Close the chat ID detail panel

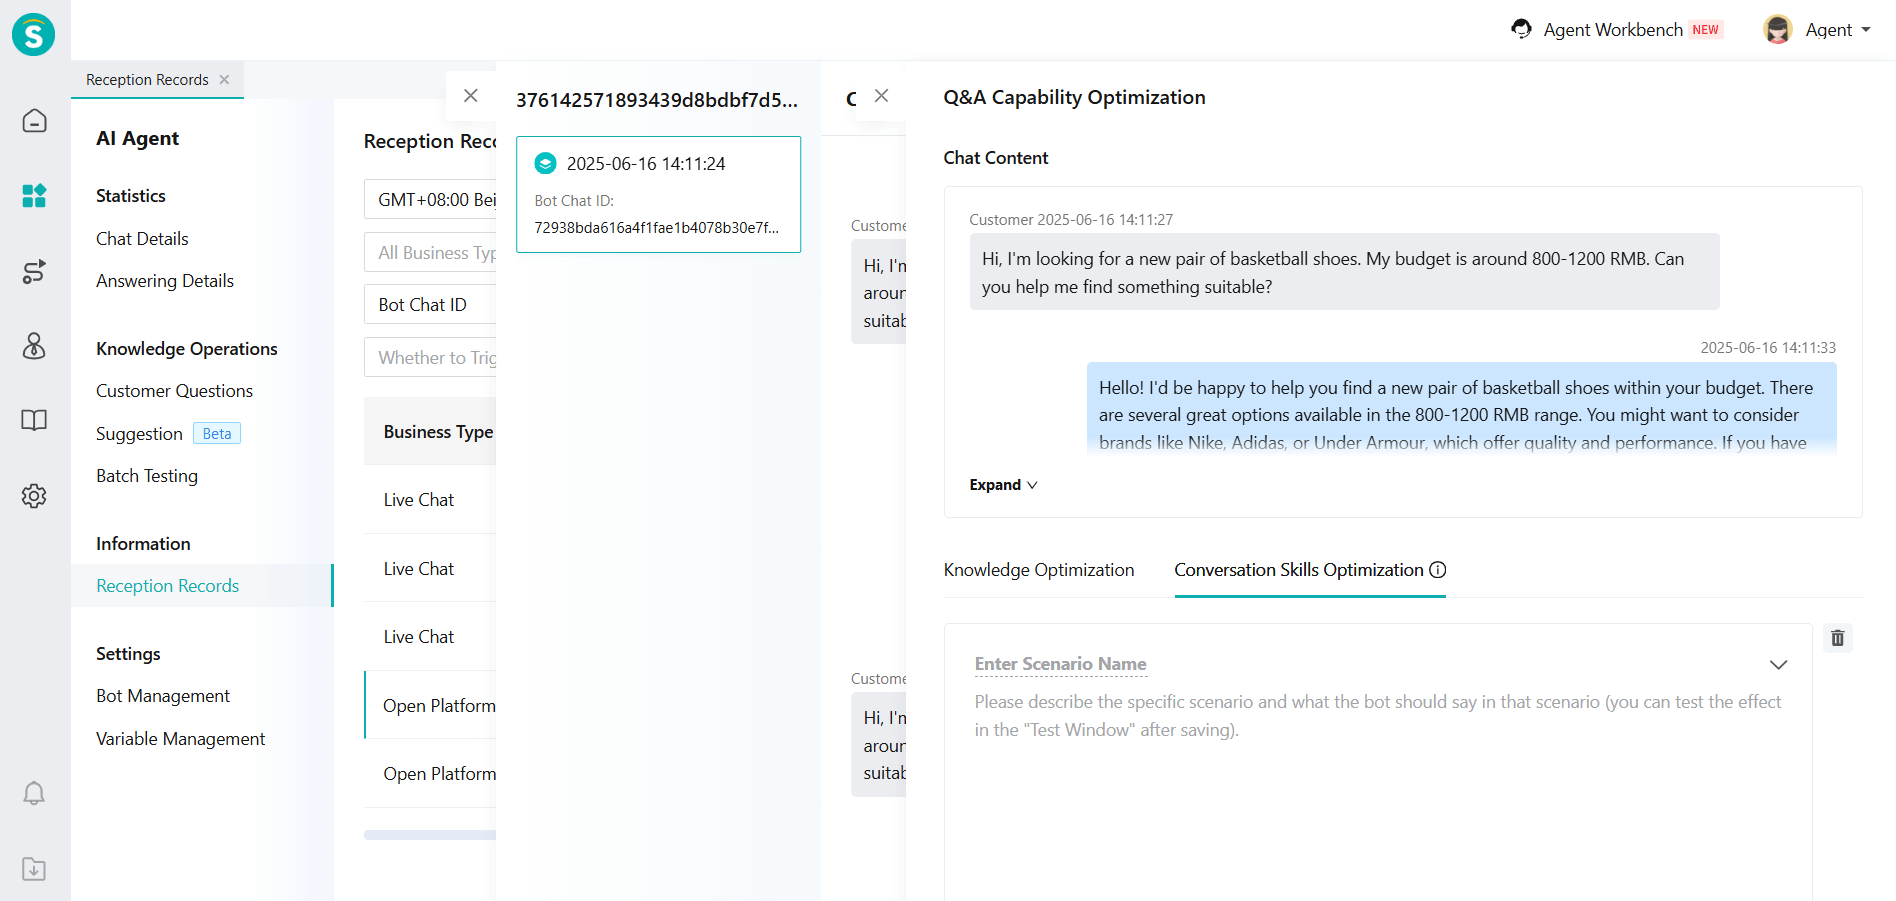pyautogui.click(x=471, y=96)
